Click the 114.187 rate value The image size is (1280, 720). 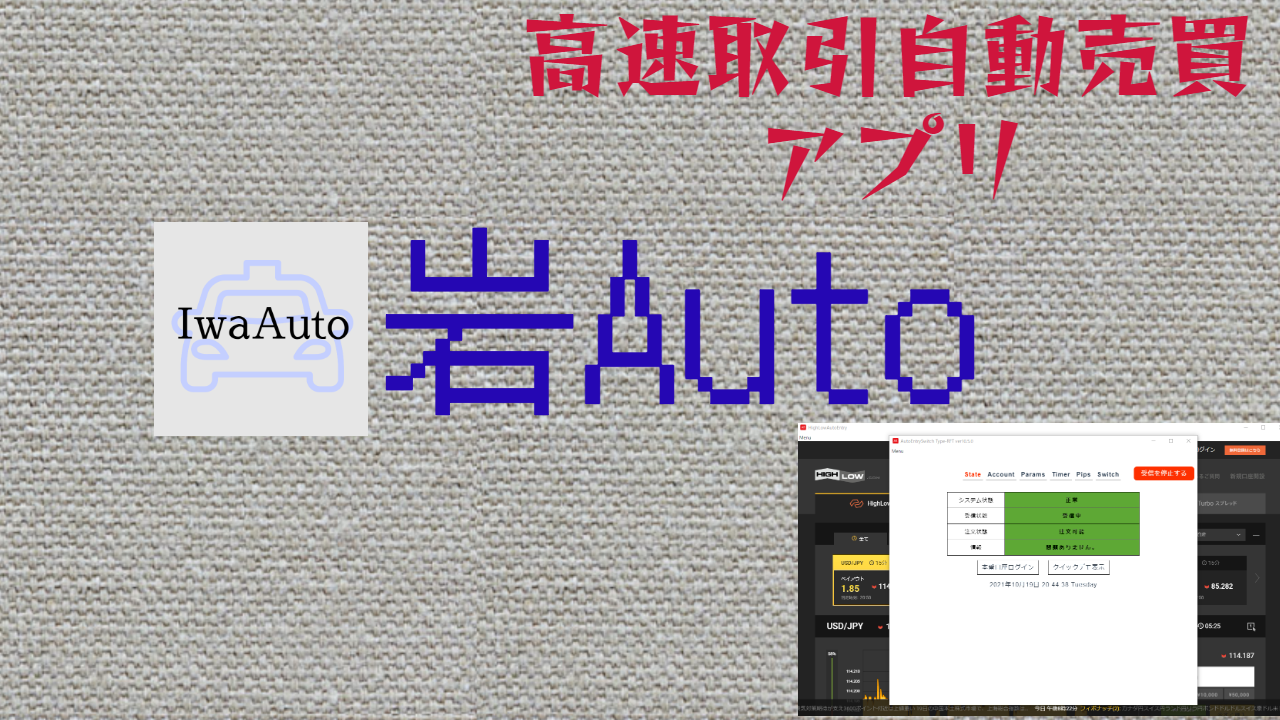[x=1240, y=655]
